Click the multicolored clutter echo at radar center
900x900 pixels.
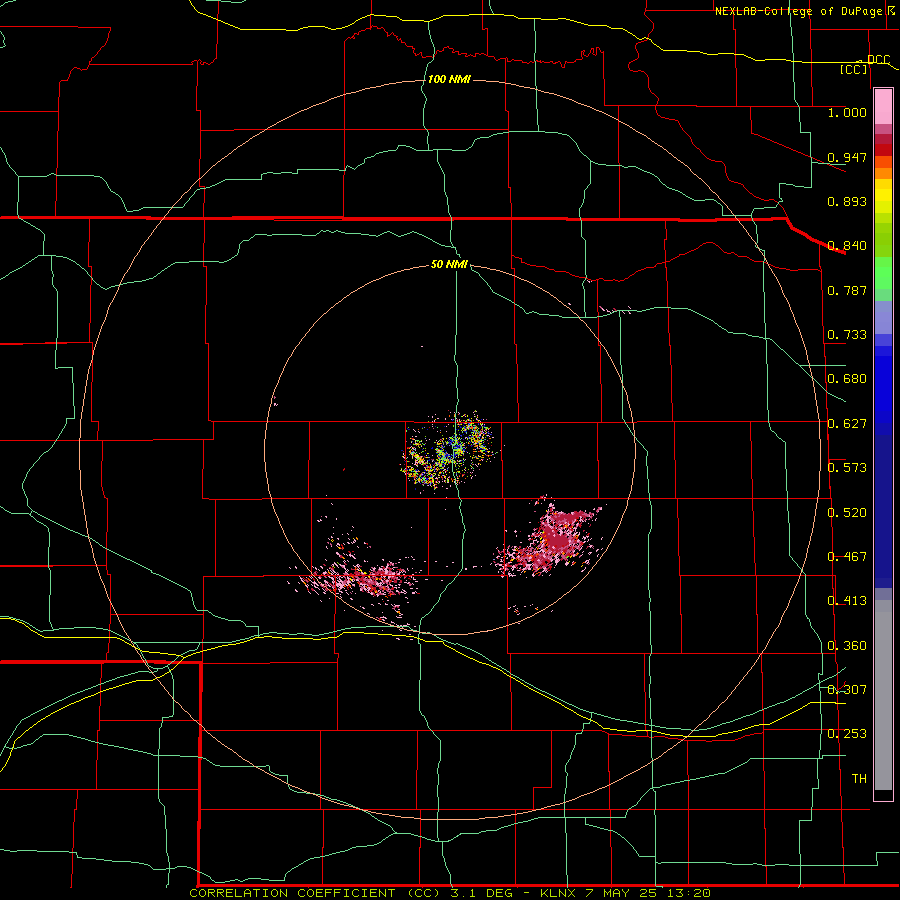coord(451,451)
